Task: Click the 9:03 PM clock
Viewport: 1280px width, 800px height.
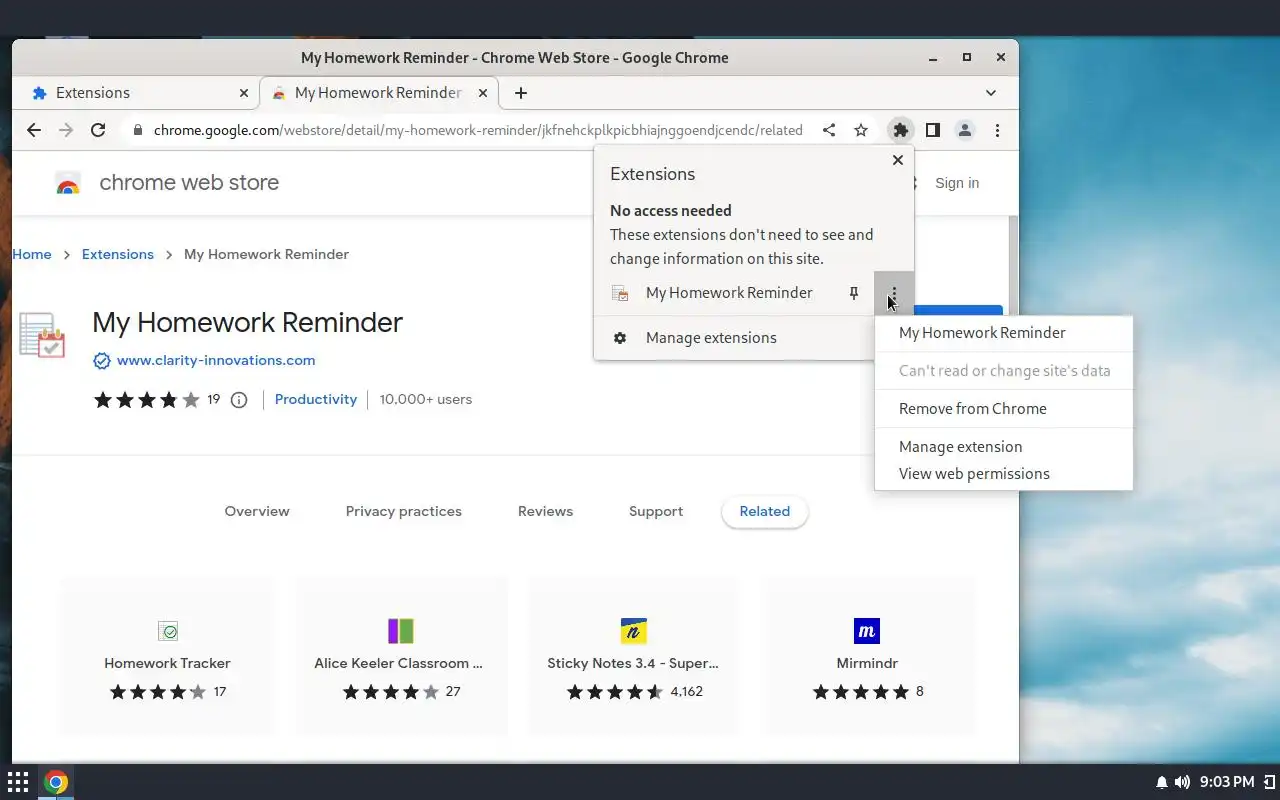Action: [1227, 782]
